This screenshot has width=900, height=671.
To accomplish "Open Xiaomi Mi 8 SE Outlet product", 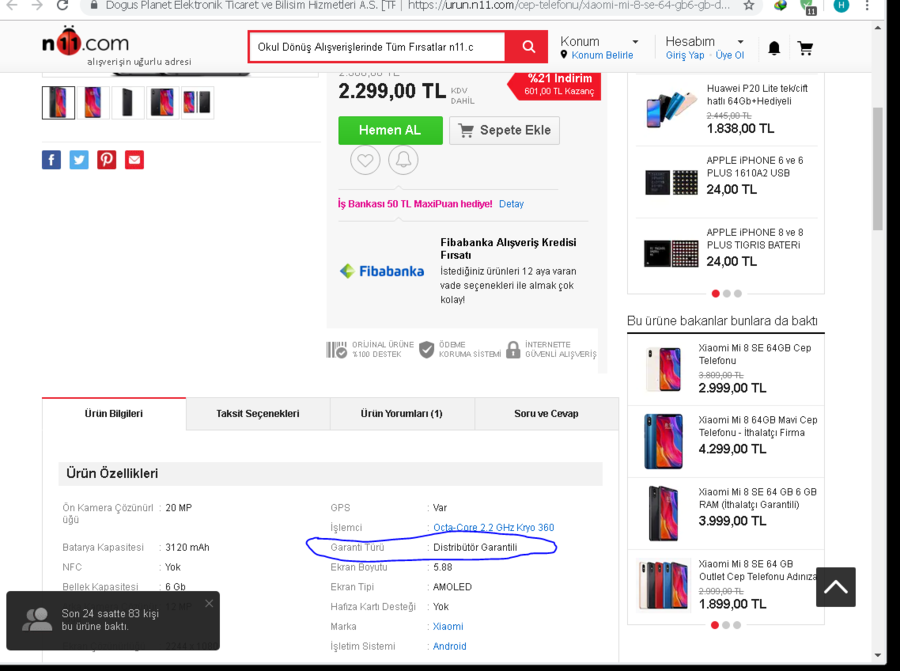I will (757, 570).
